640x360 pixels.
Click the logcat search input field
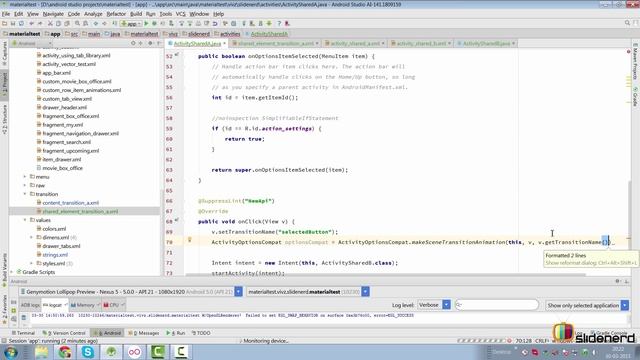[x=496, y=305]
